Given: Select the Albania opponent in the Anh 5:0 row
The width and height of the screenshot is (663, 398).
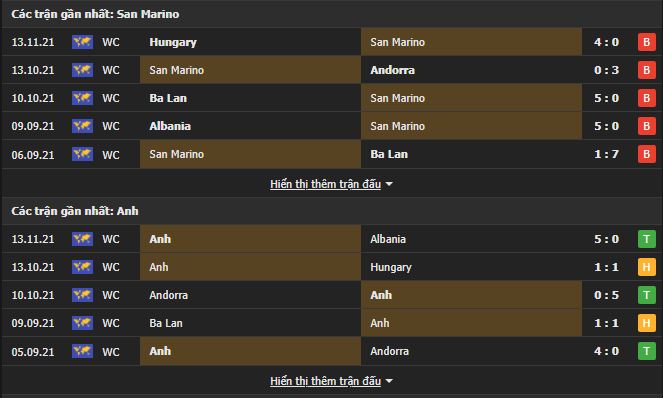Looking at the screenshot, I should click(x=388, y=239).
